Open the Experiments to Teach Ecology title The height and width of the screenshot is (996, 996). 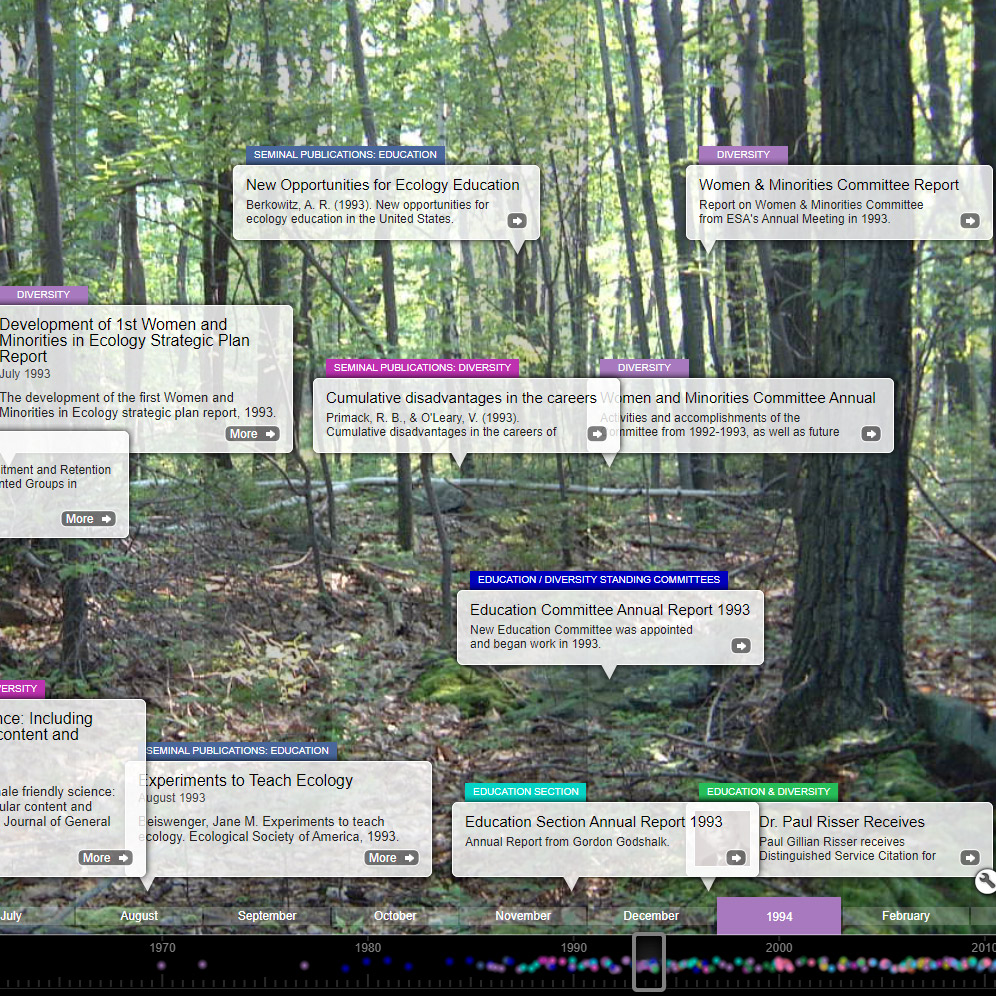[x=245, y=781]
